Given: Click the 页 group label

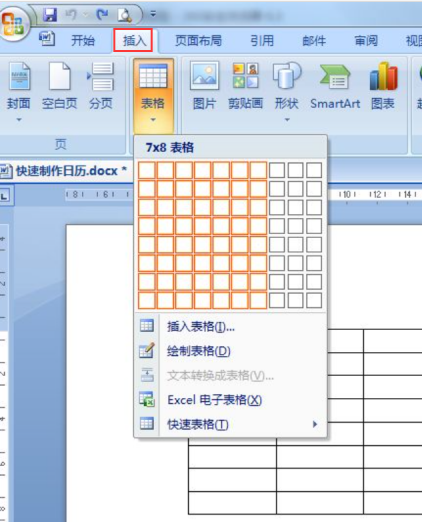Looking at the screenshot, I should pos(60,144).
